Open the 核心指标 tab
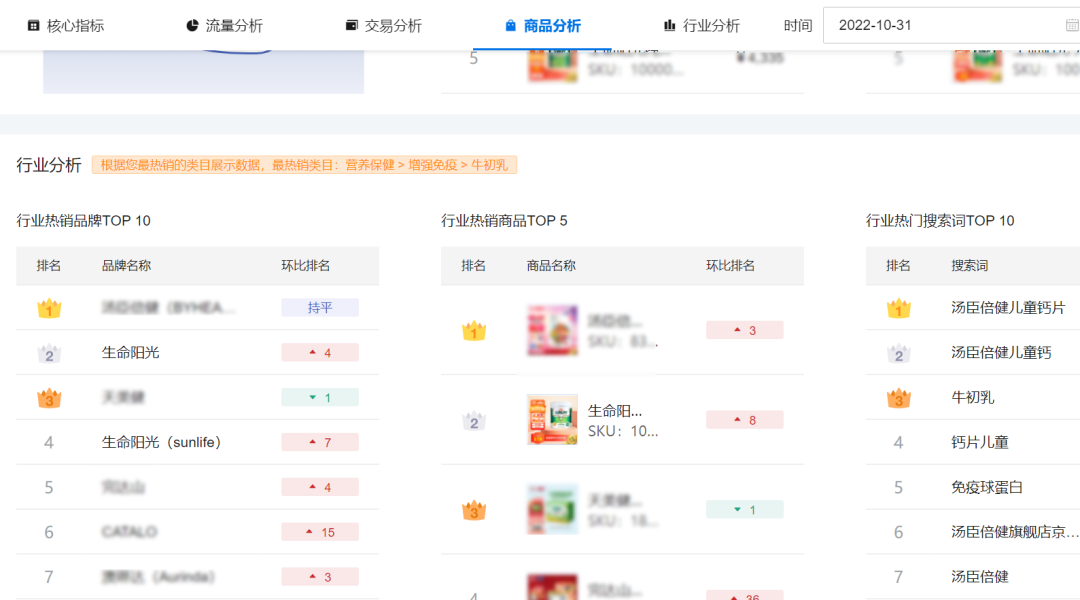 point(65,25)
